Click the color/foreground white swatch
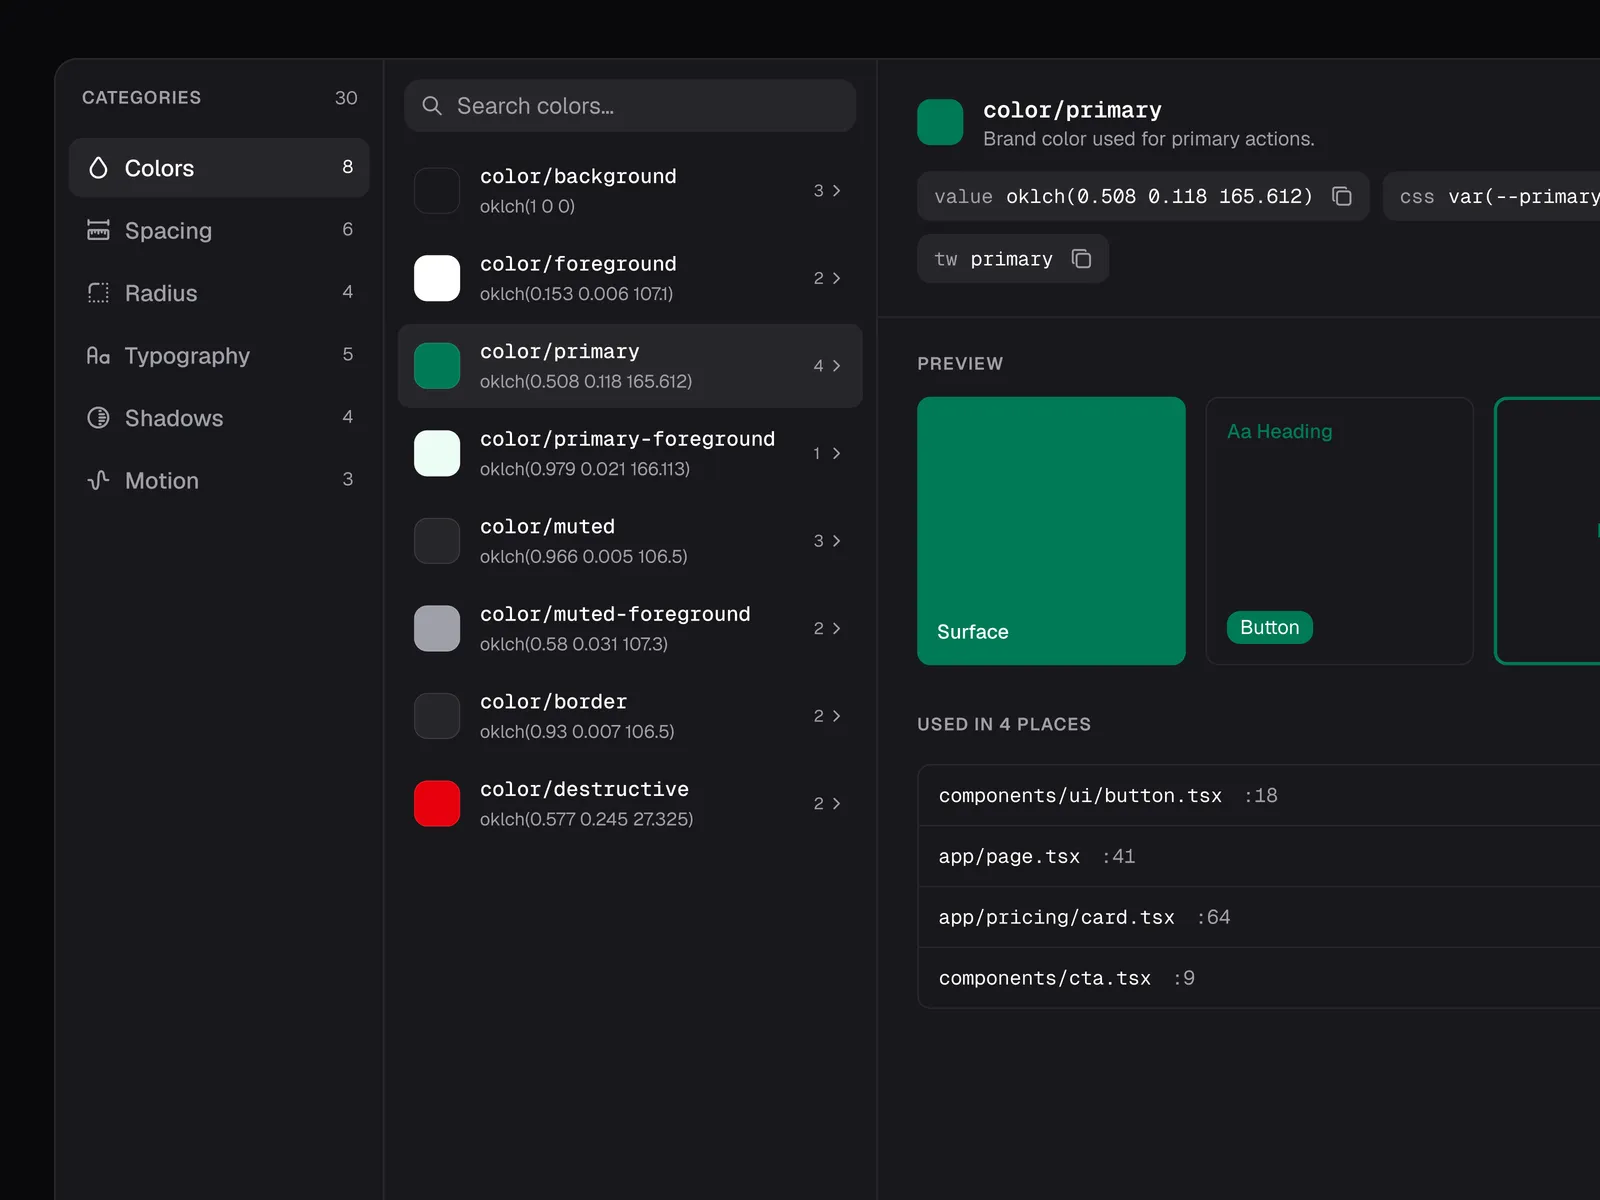The width and height of the screenshot is (1600, 1200). click(437, 278)
